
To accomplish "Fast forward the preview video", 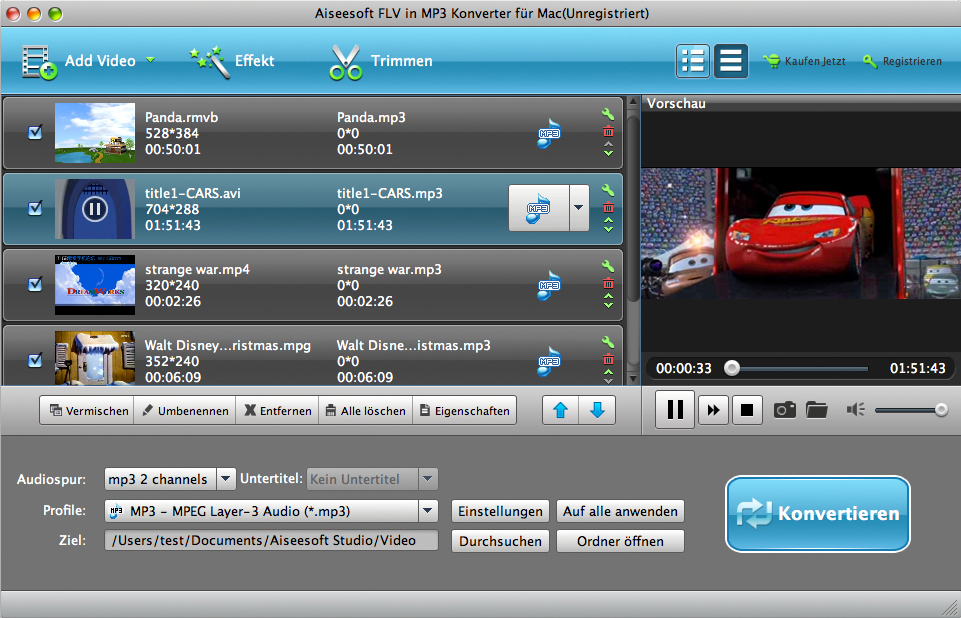I will [713, 410].
